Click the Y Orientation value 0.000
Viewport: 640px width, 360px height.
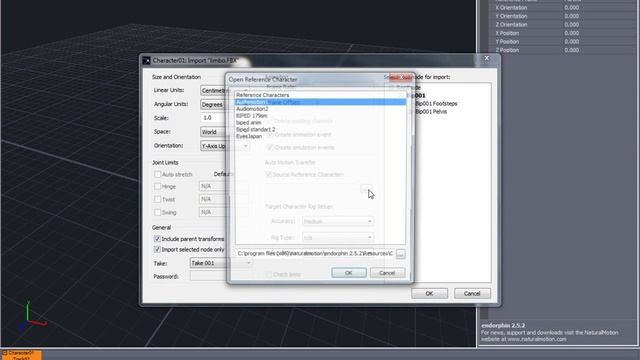(x=571, y=16)
